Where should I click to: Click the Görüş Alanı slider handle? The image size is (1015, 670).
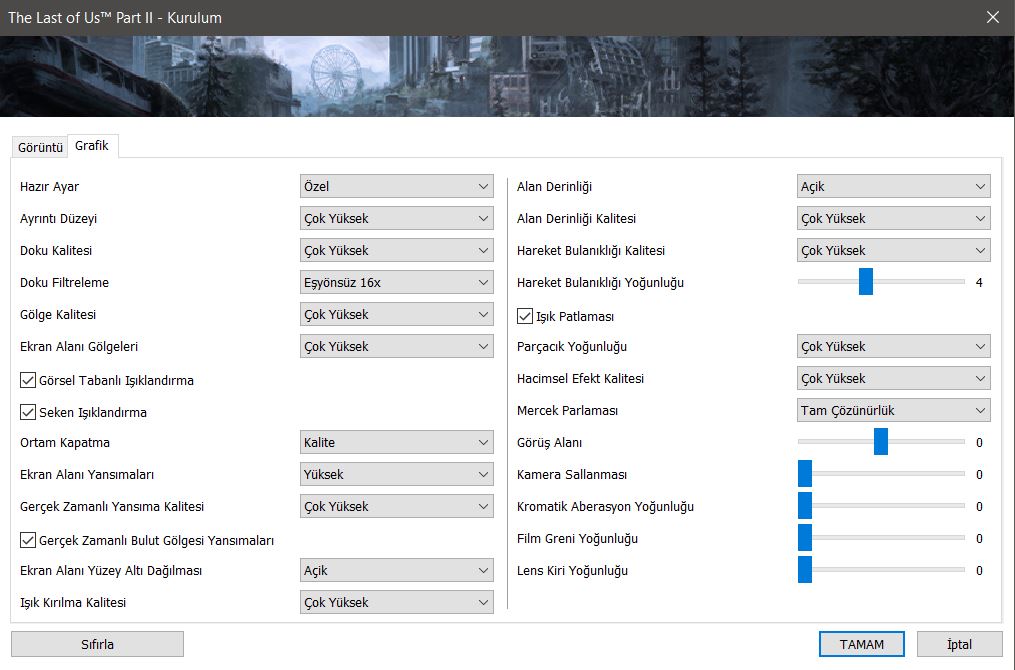point(880,441)
